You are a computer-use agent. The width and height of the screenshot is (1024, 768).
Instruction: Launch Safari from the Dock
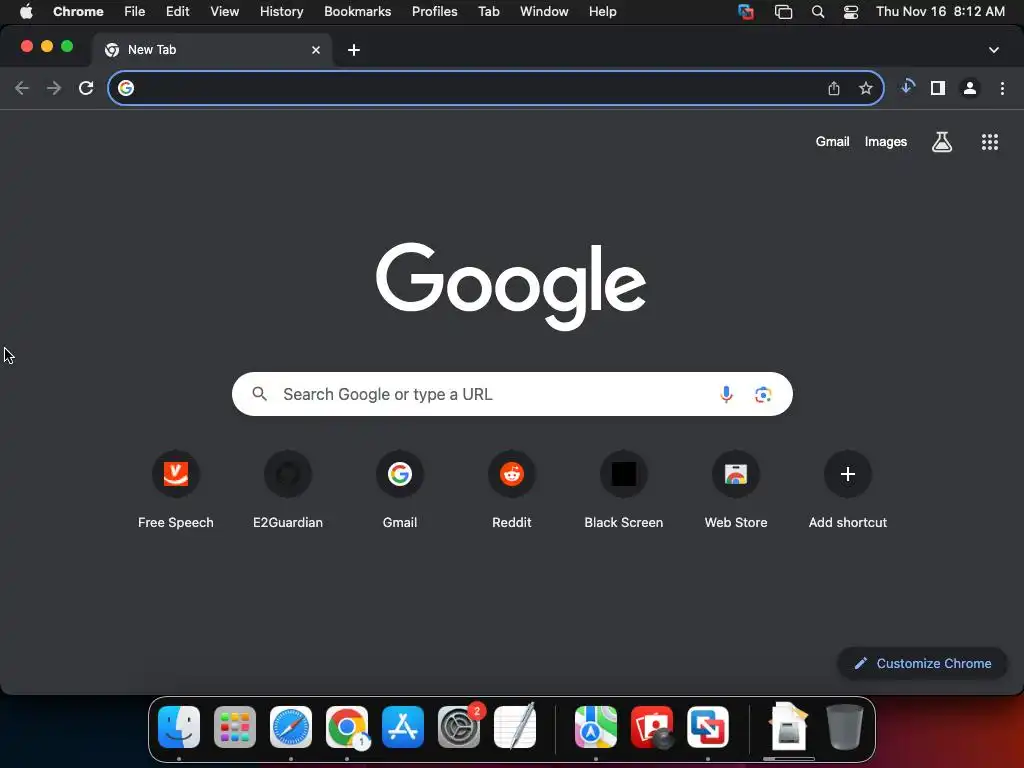pos(291,727)
